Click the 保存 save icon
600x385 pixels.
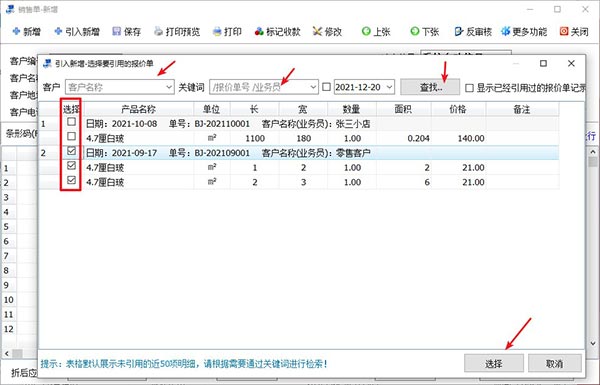117,31
